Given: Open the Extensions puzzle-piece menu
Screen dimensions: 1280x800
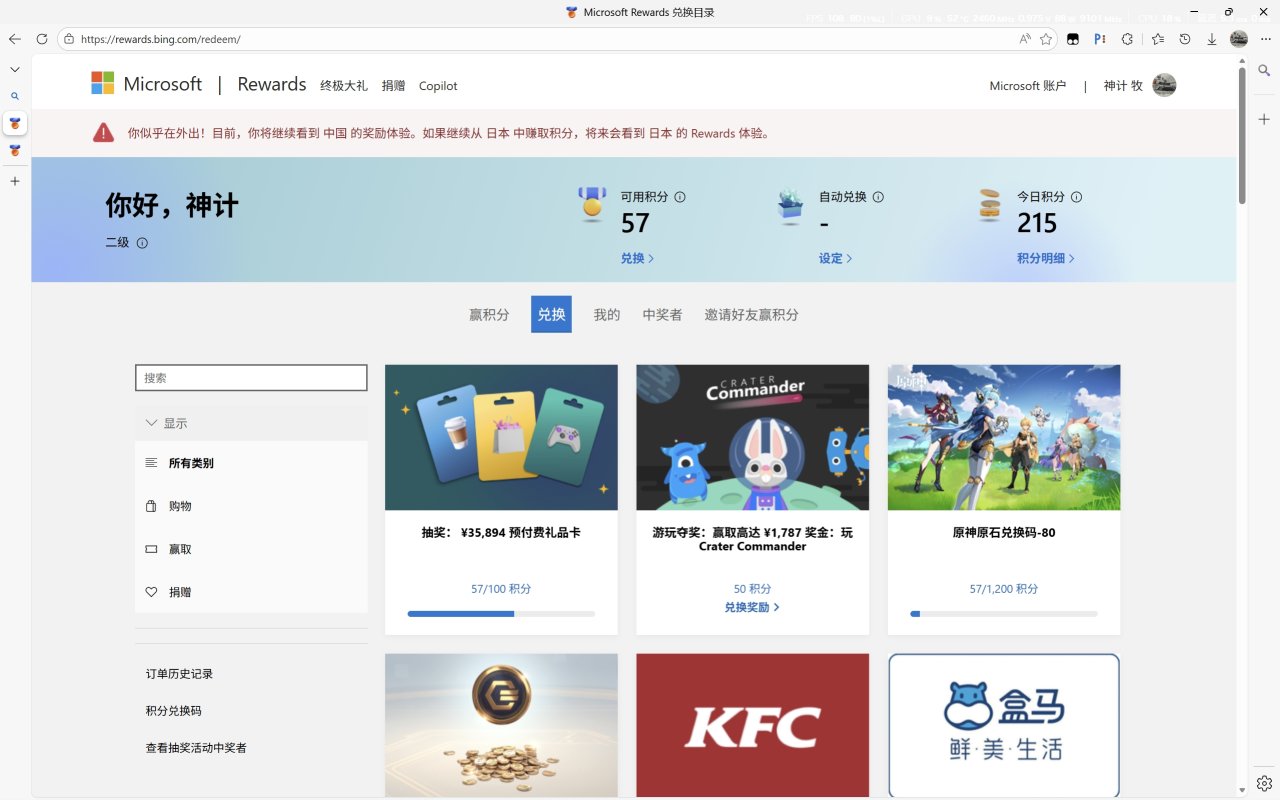Looking at the screenshot, I should [1127, 39].
